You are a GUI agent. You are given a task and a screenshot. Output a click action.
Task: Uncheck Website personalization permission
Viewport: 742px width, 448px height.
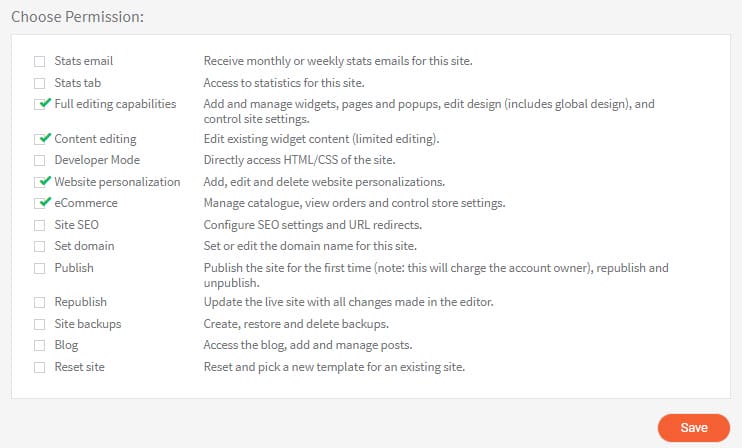pyautogui.click(x=40, y=182)
